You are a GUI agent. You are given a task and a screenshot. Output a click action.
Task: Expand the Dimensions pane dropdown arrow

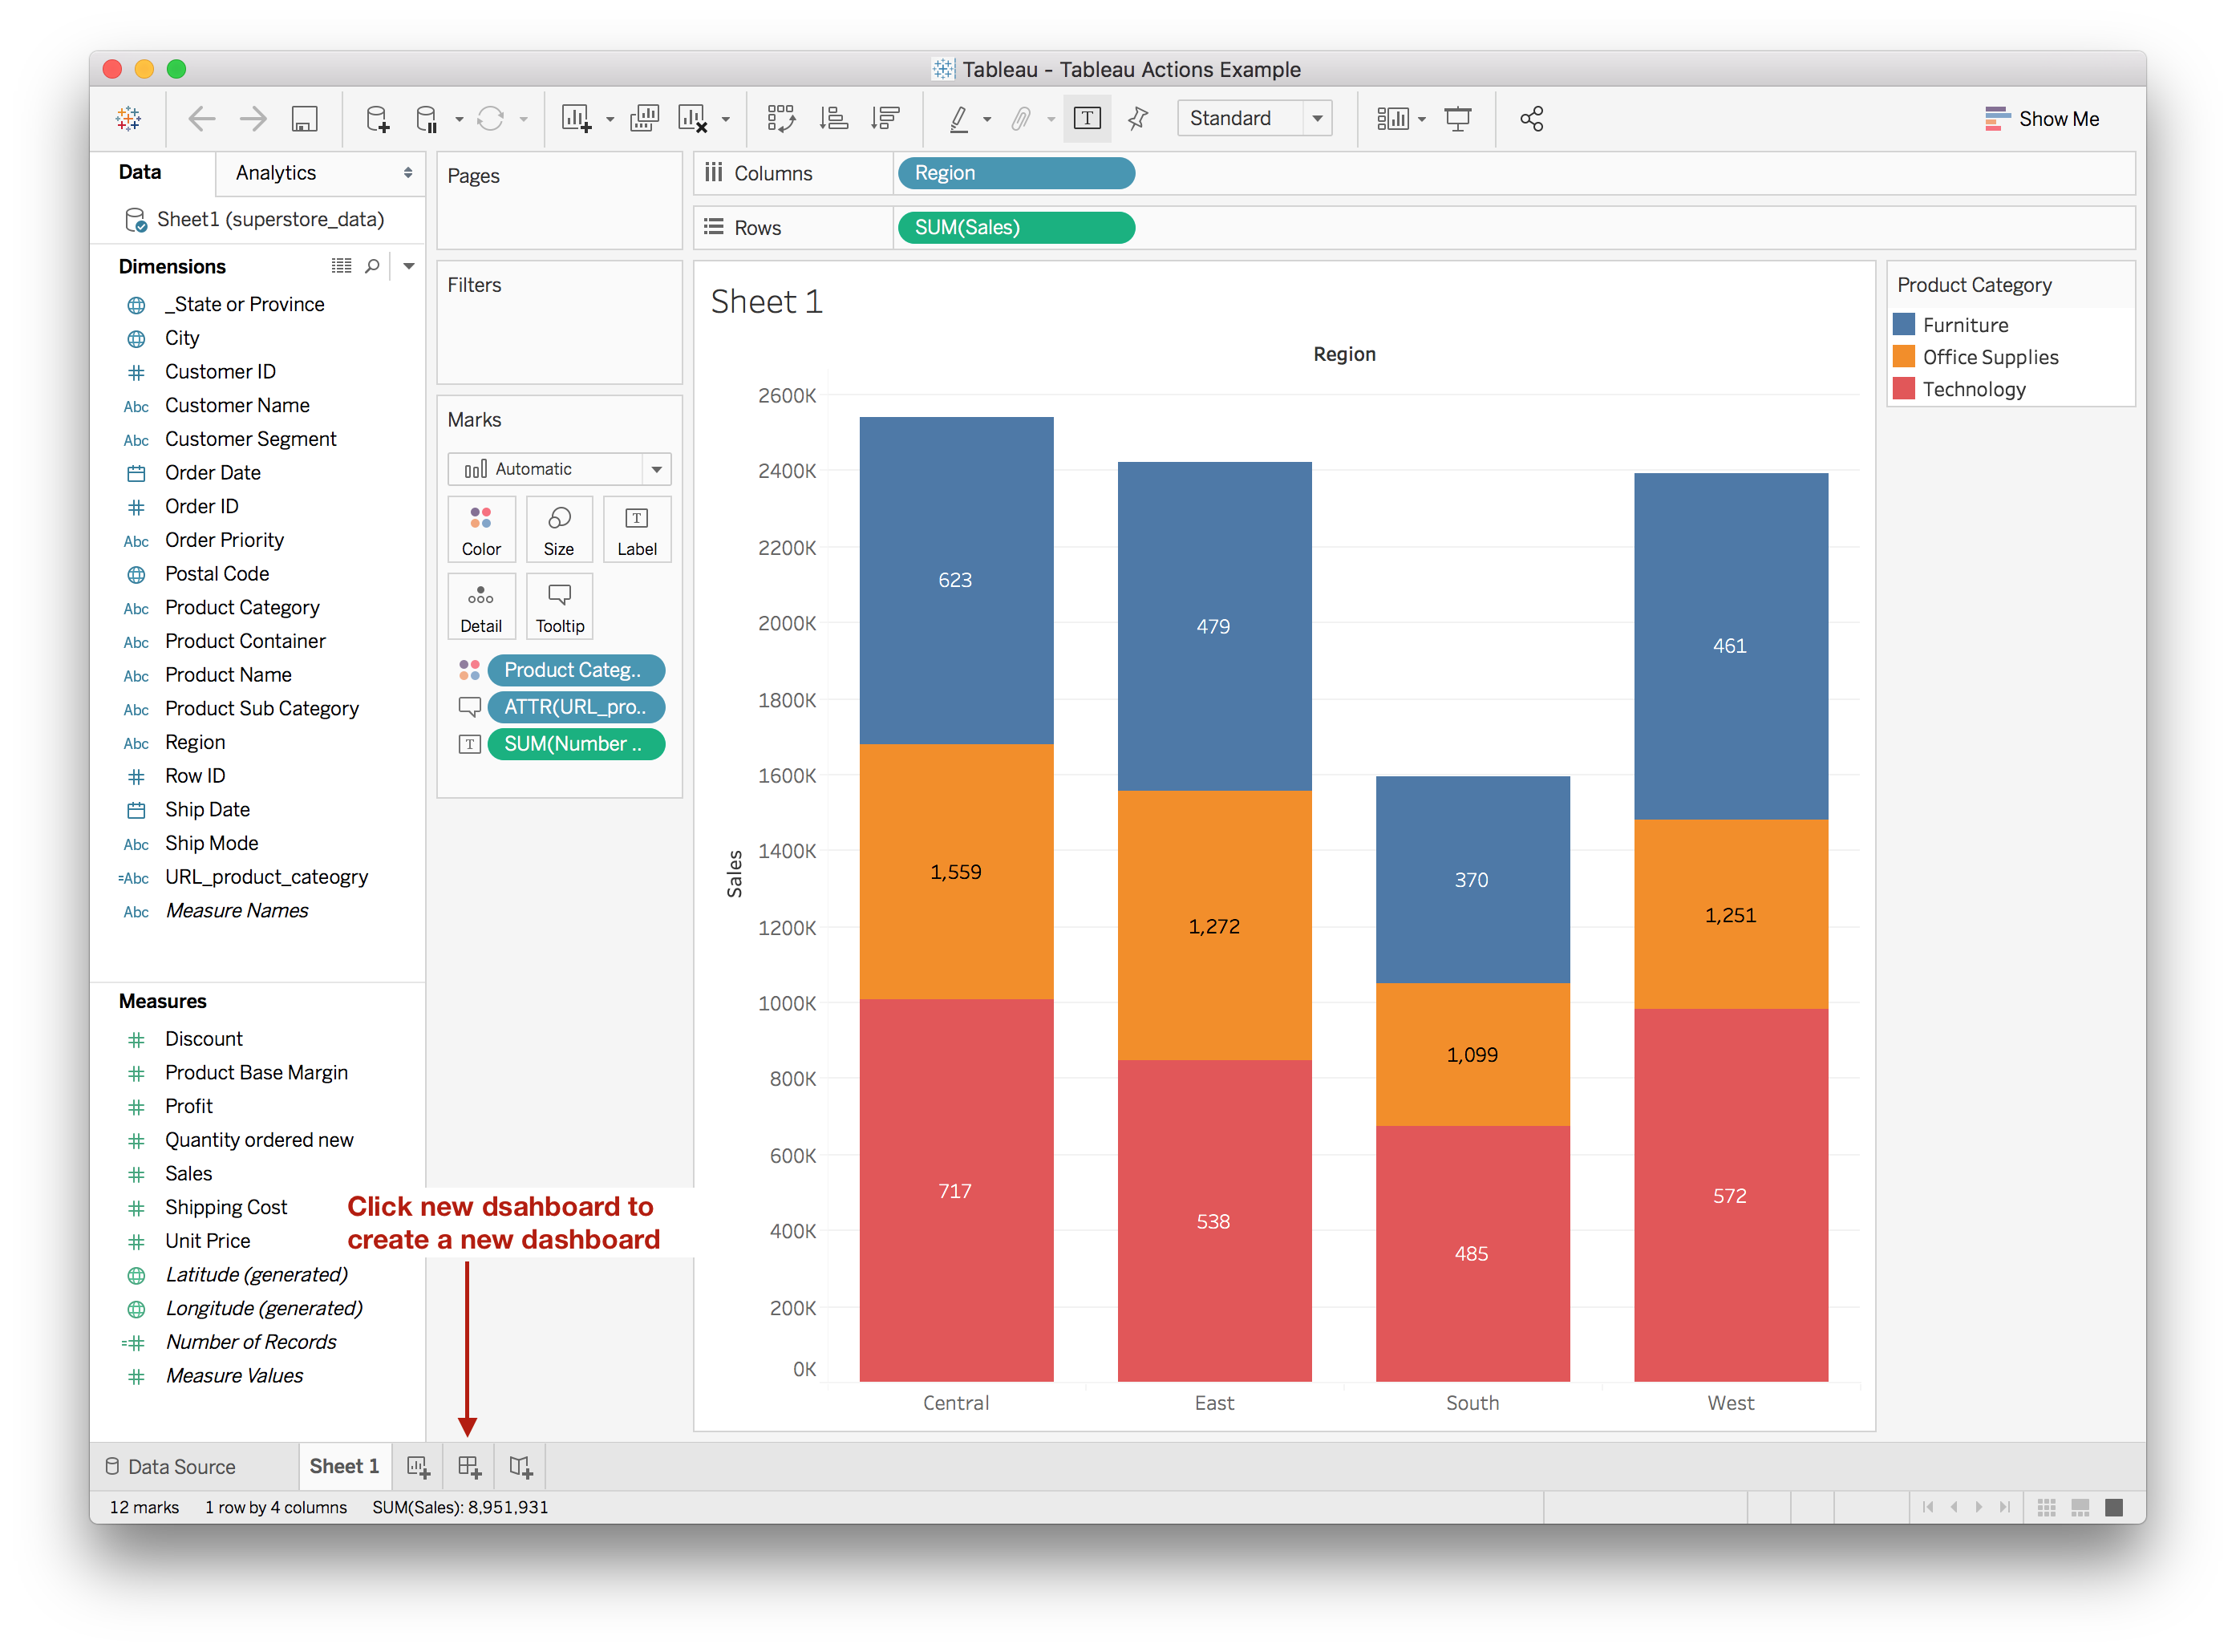point(408,266)
